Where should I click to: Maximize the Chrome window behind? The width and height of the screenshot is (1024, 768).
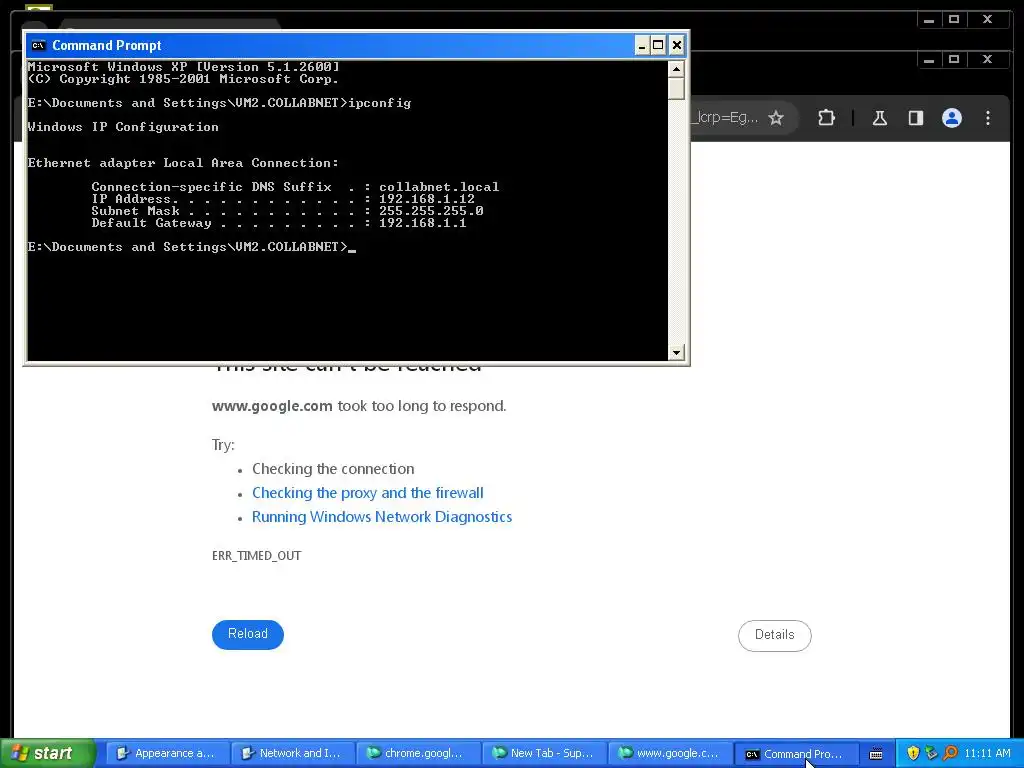[953, 59]
